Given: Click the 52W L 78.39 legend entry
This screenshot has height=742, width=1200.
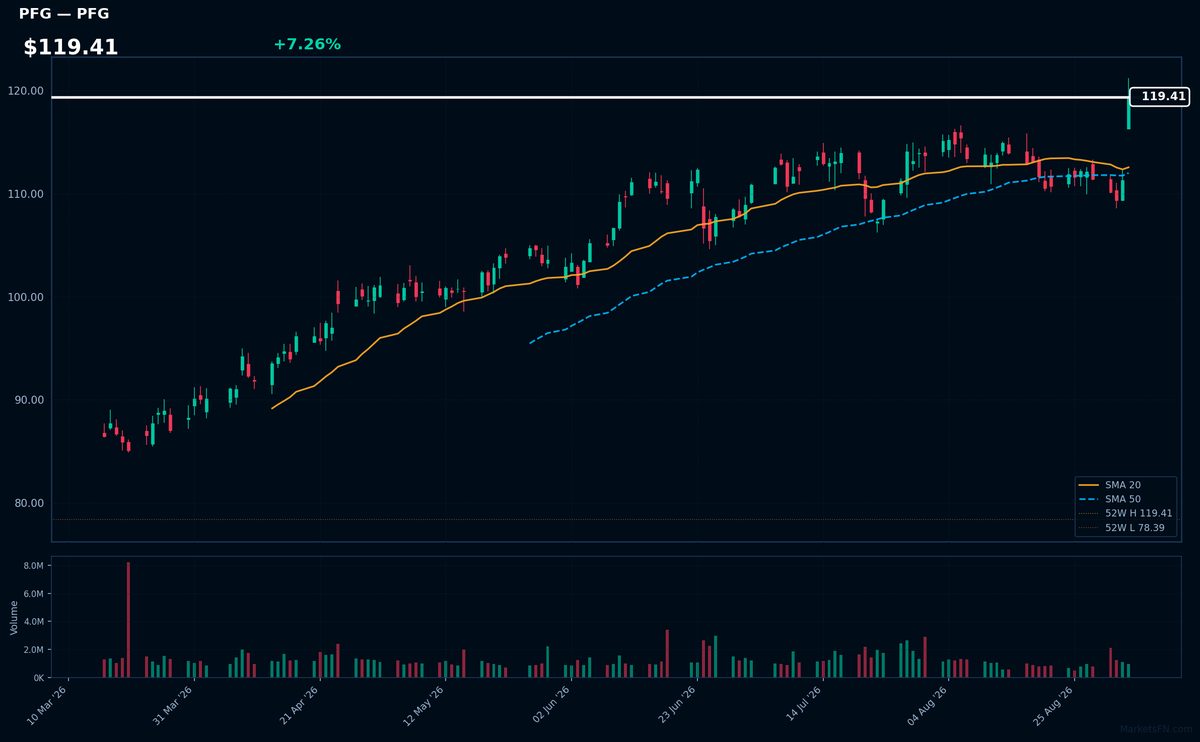Looking at the screenshot, I should point(1124,527).
